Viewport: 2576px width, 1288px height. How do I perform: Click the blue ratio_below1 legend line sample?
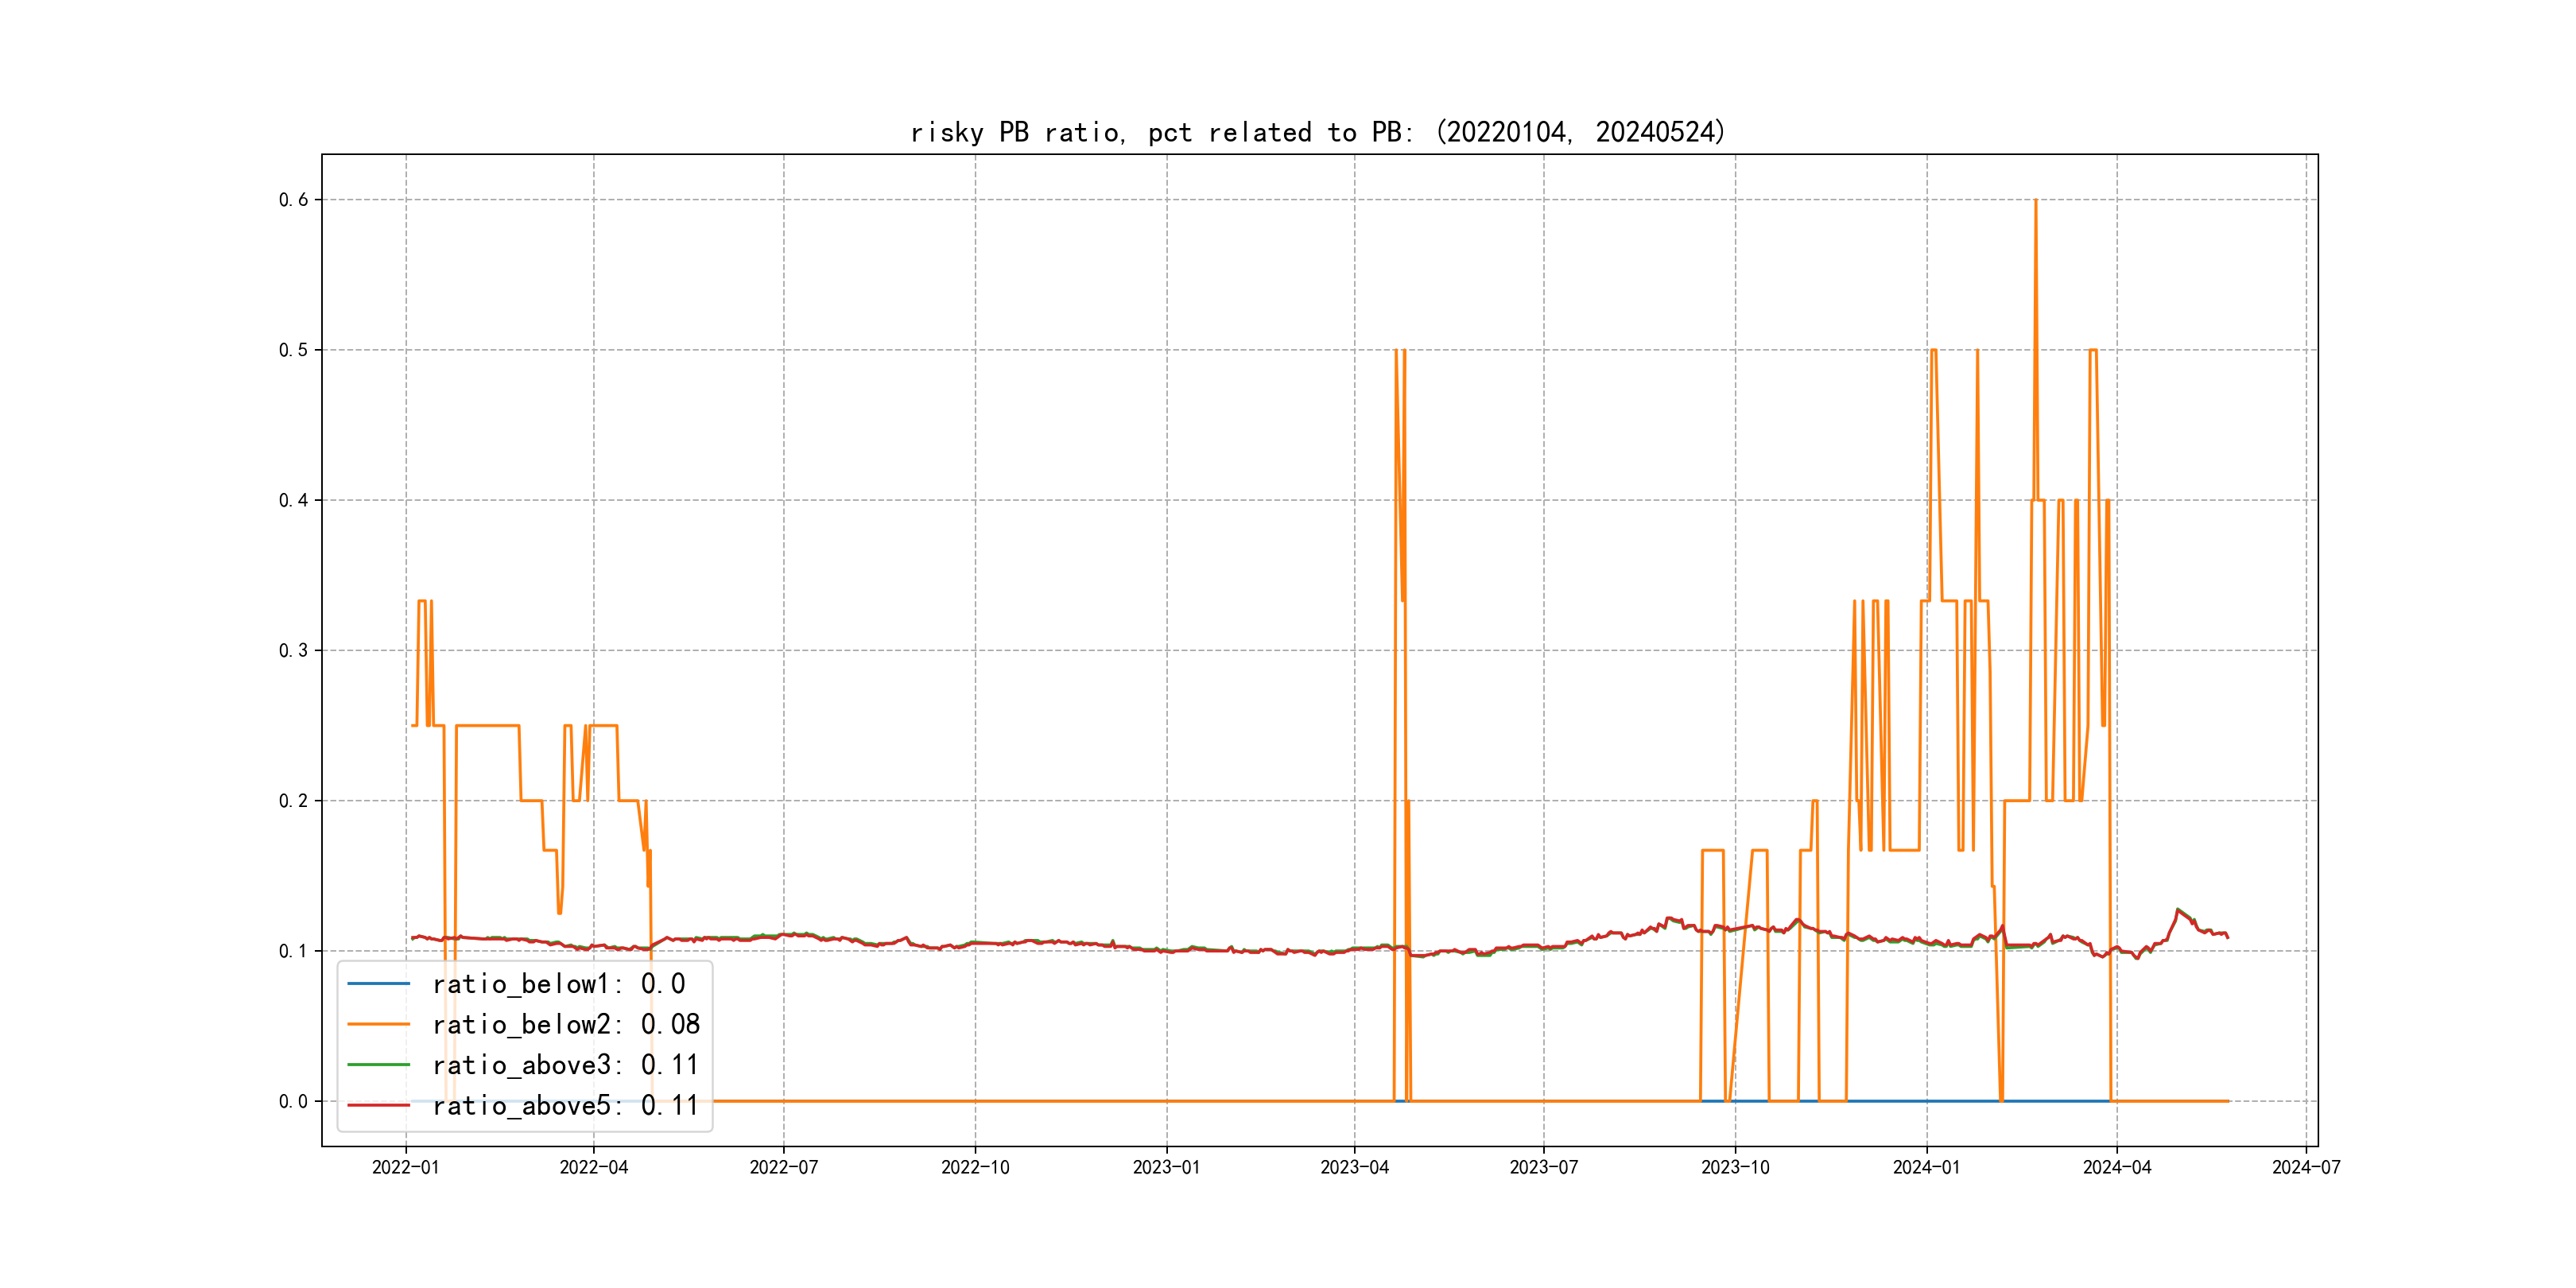coord(378,984)
